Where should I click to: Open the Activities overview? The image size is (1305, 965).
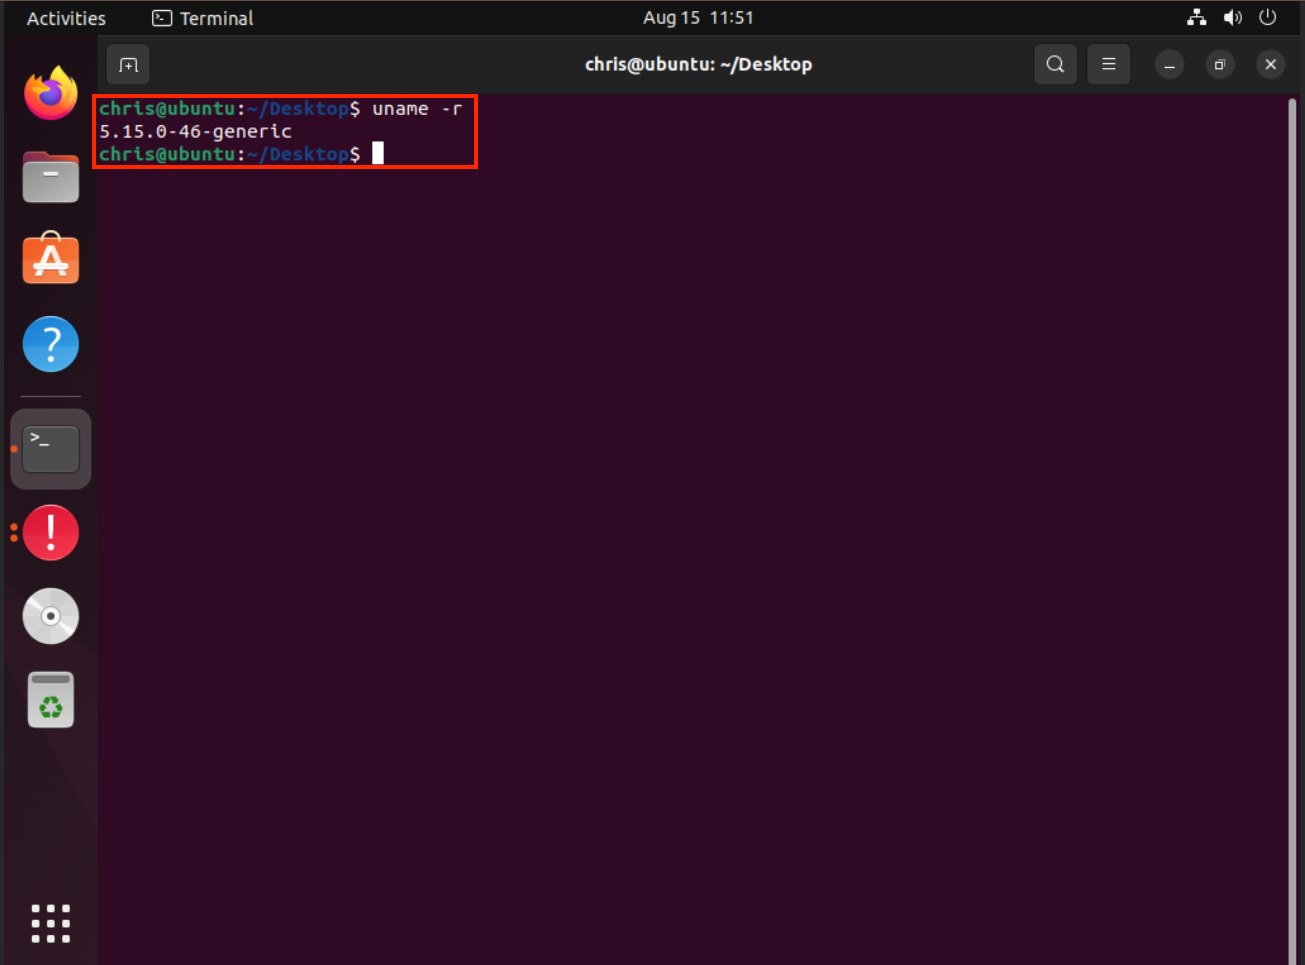(x=66, y=18)
